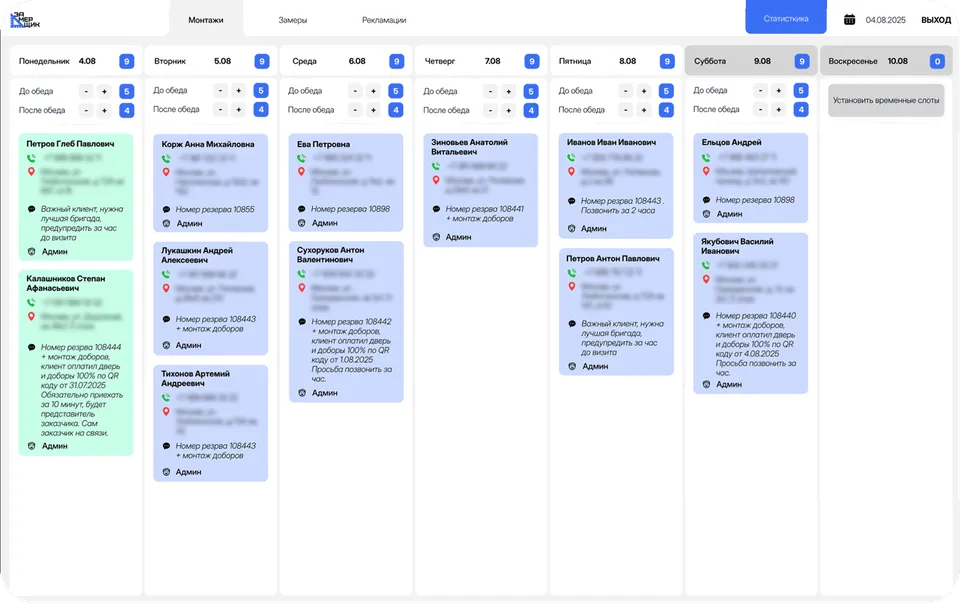Image resolution: width=960 pixels, height=603 pixels.
Task: Click phone icon on Иванов Иван Иванович card
Action: (571, 157)
